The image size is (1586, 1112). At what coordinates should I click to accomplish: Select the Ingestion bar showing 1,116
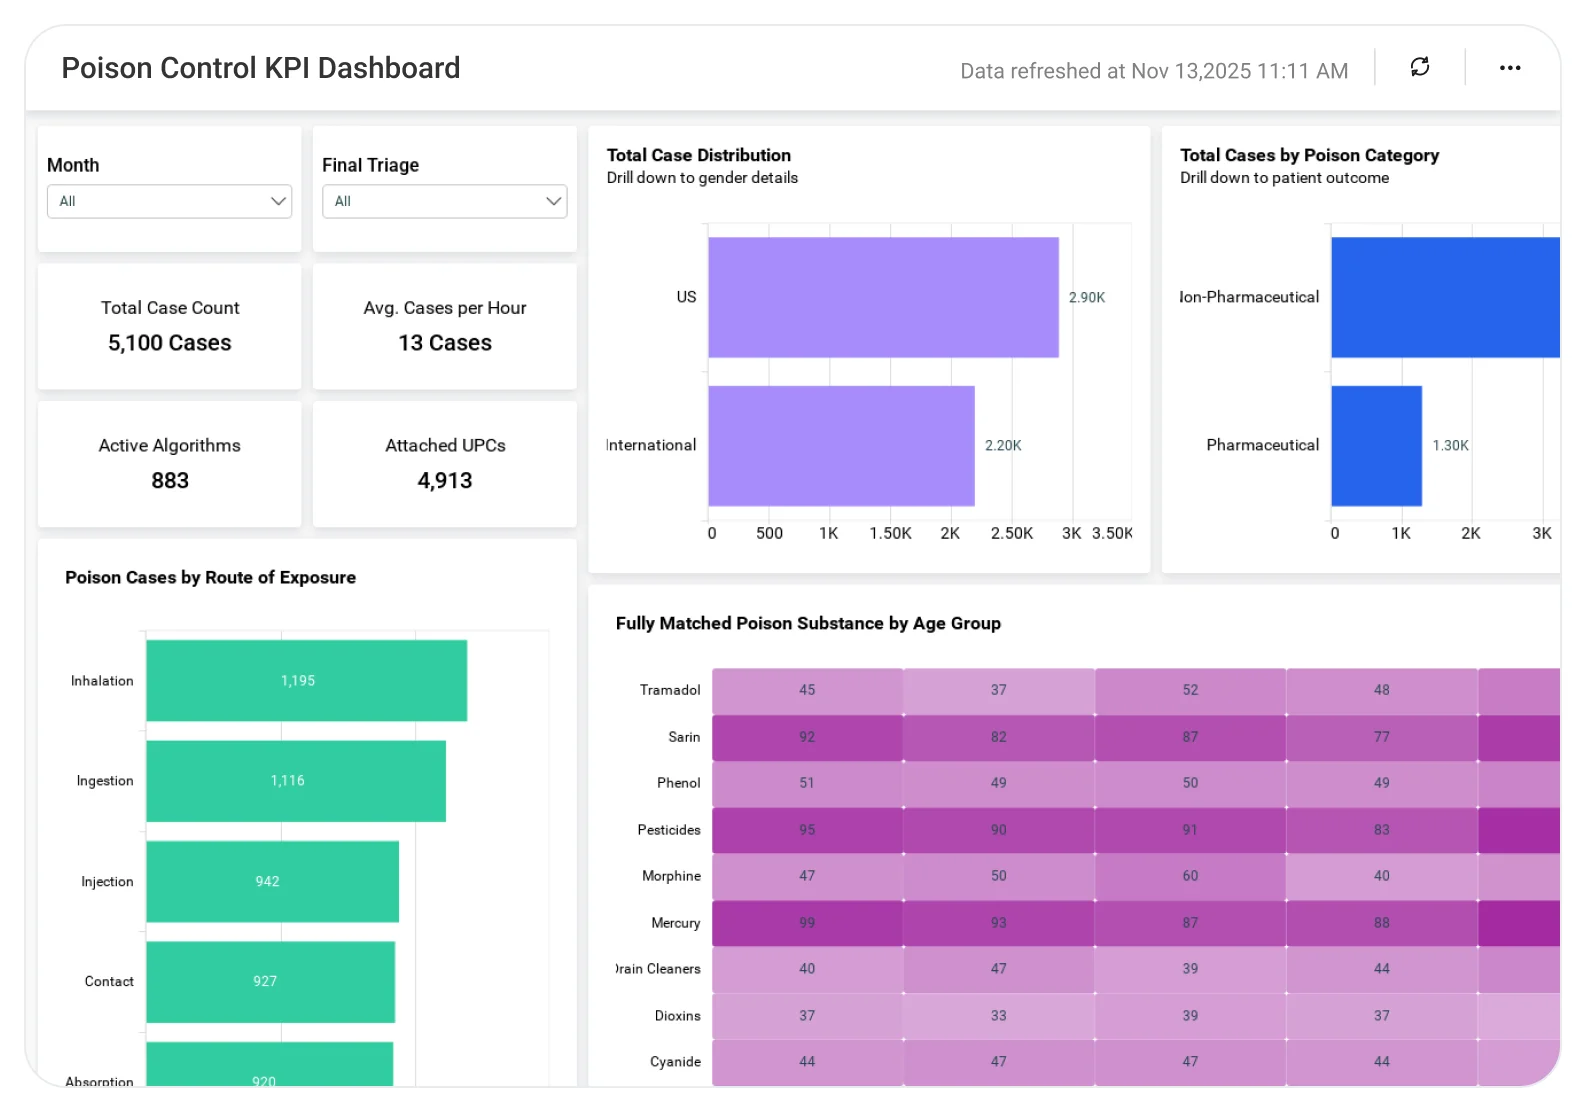pos(296,781)
